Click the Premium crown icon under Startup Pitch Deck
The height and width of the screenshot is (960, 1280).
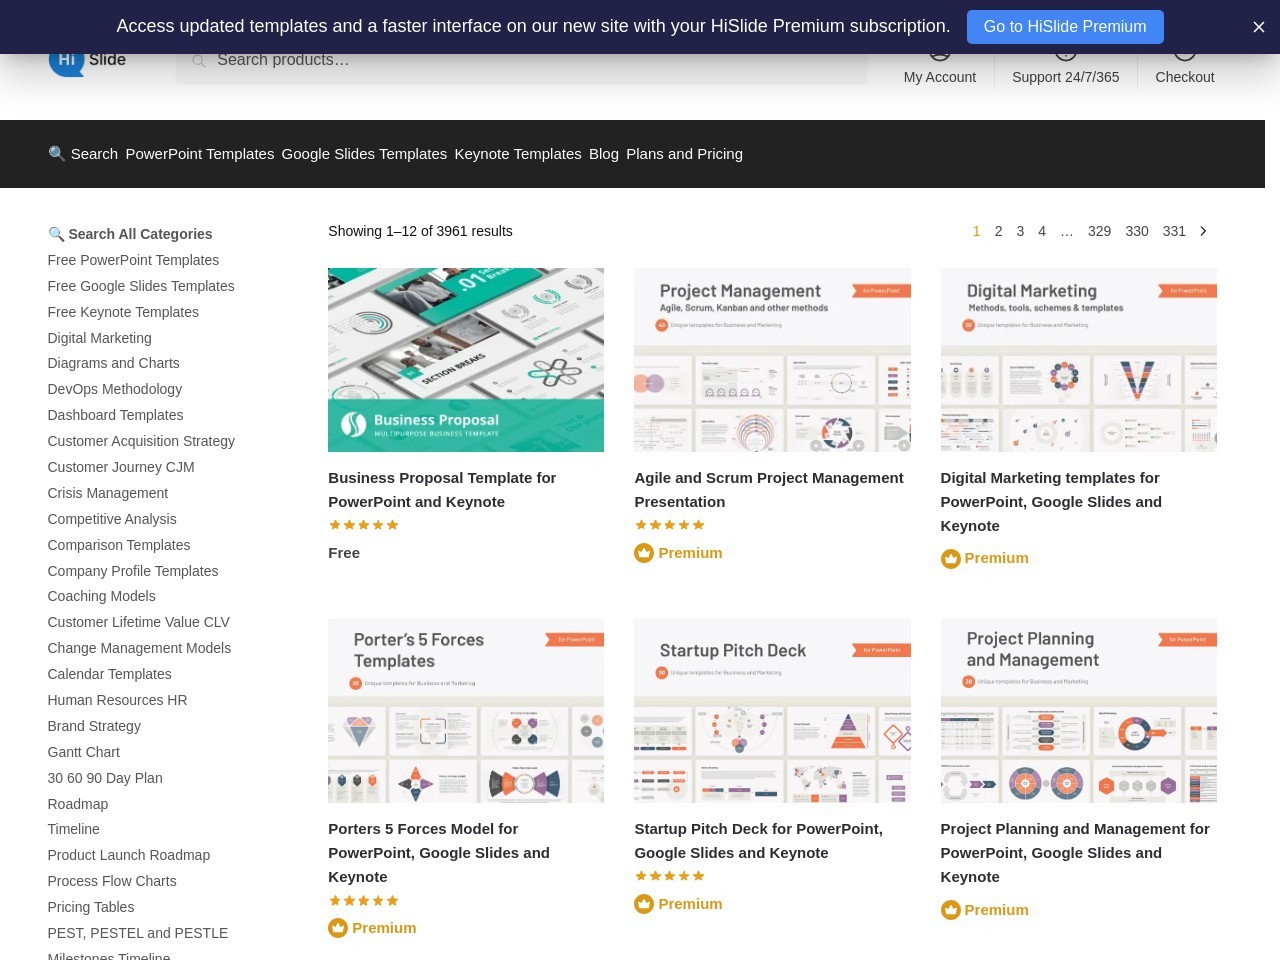(x=644, y=904)
